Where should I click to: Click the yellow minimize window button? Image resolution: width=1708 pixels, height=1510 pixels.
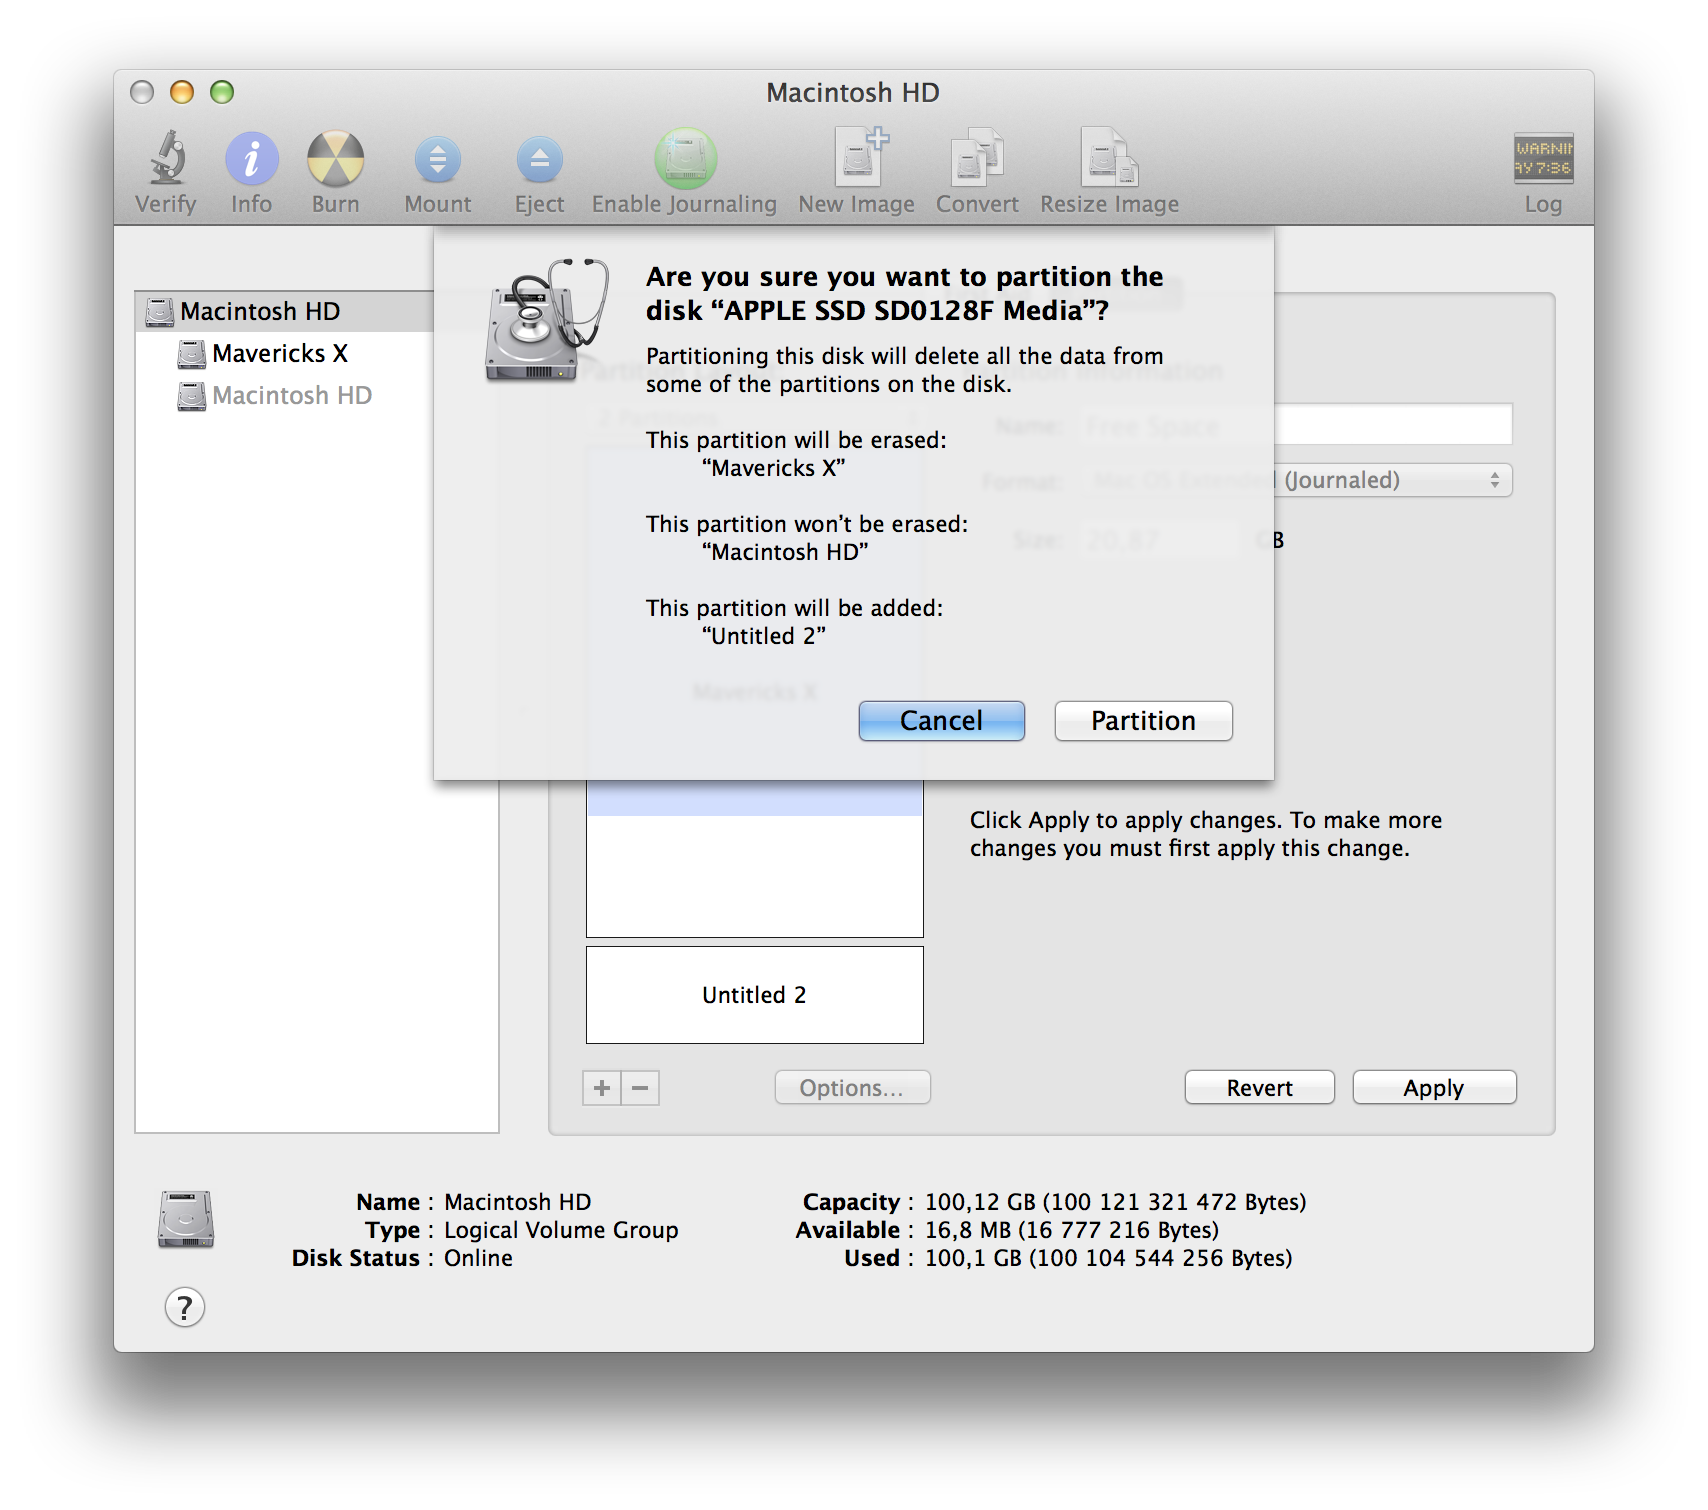click(x=182, y=92)
